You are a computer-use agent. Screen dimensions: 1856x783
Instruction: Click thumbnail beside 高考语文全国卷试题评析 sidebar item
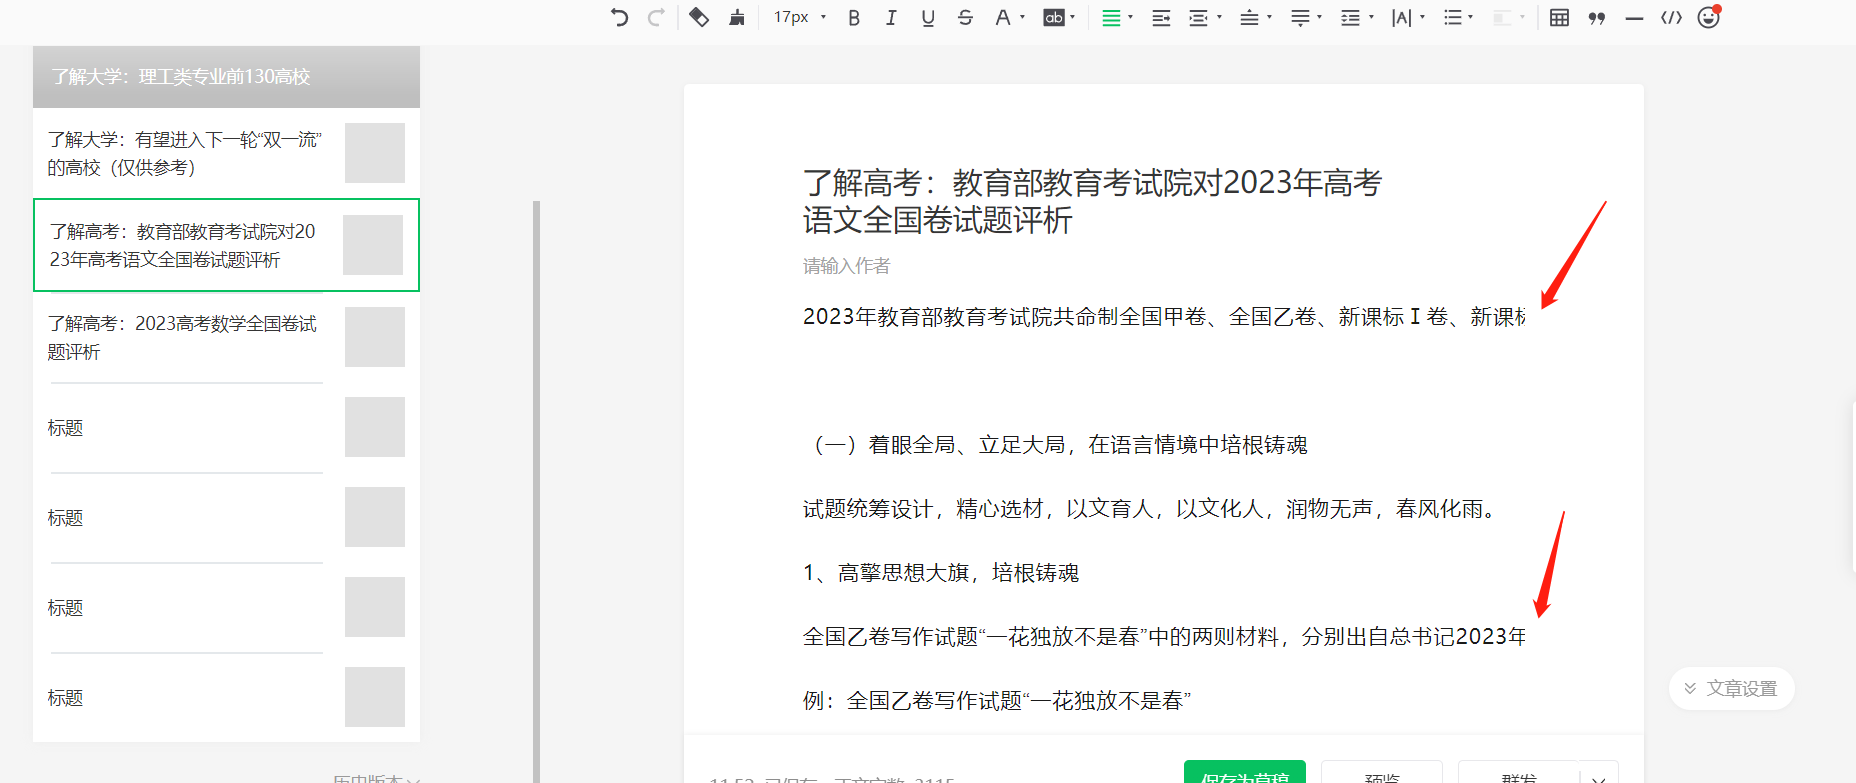pos(373,245)
